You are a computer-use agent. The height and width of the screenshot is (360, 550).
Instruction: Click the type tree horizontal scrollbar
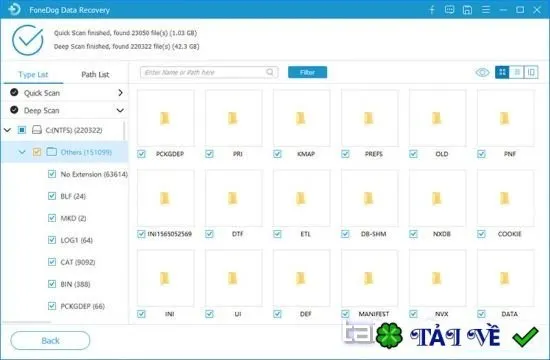[x=27, y=321]
